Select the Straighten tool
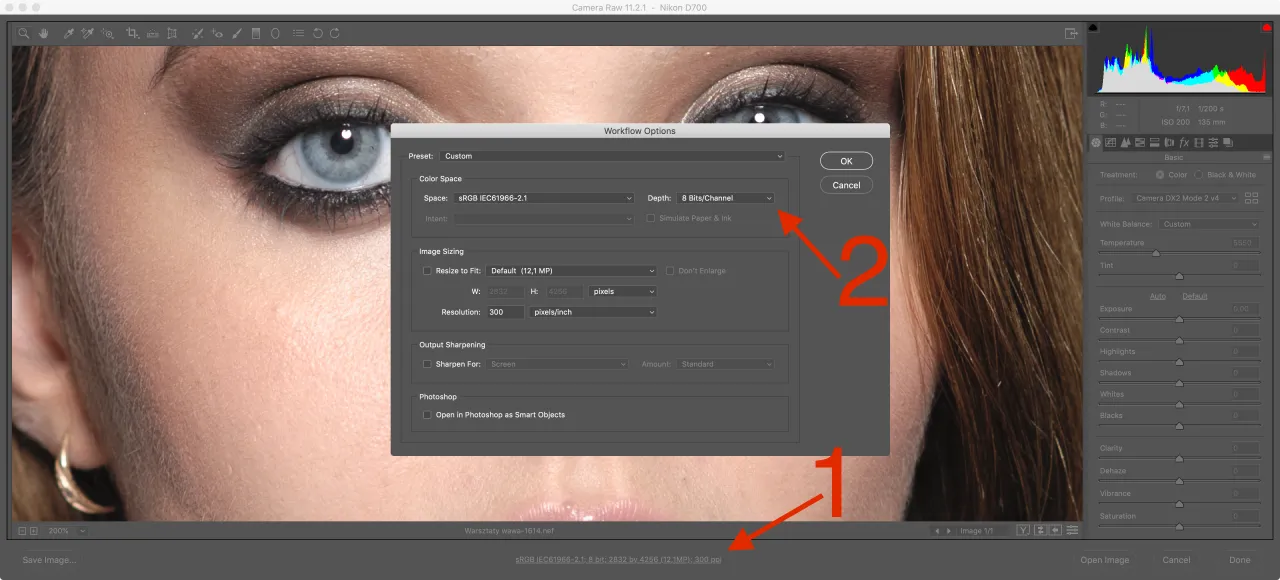 pos(152,33)
